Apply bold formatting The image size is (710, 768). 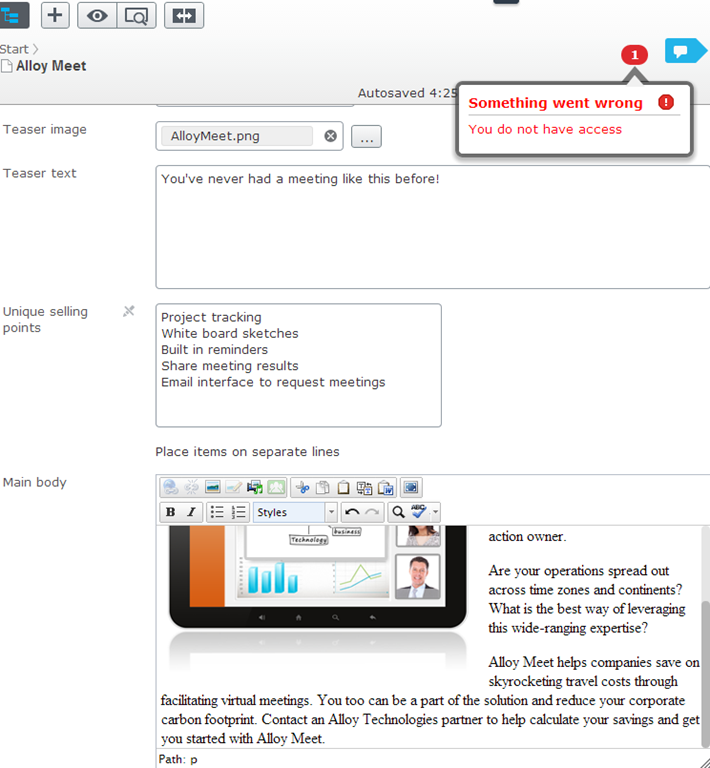click(170, 512)
